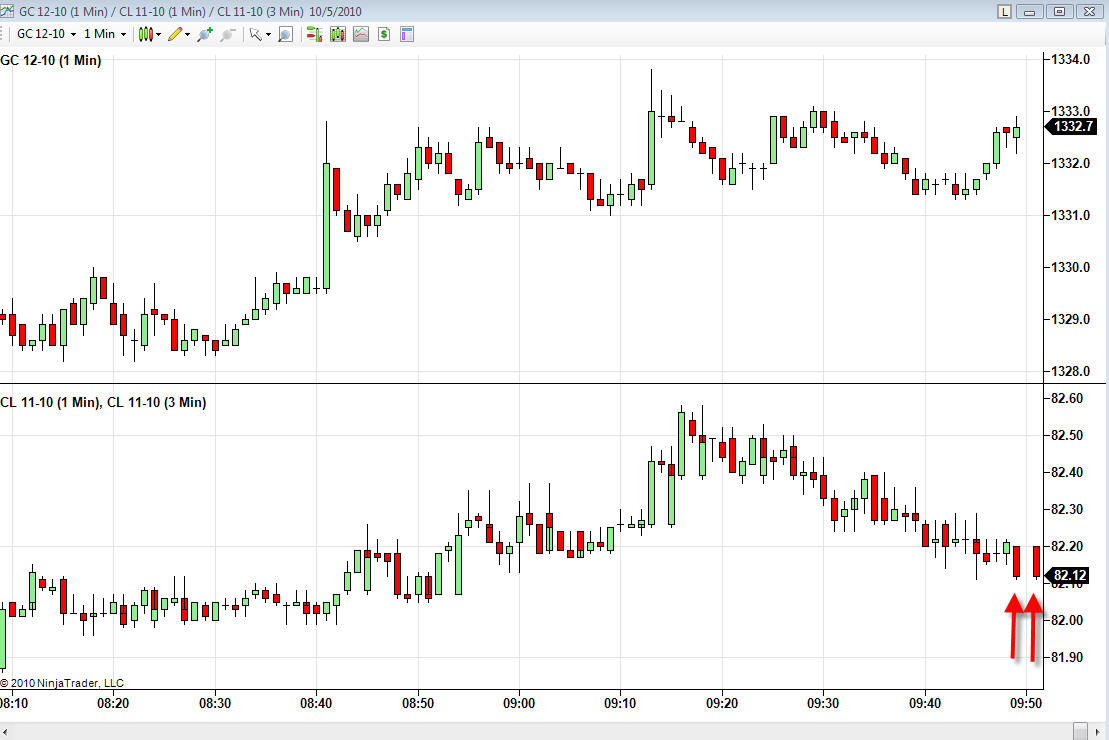Image resolution: width=1109 pixels, height=740 pixels.
Task: Click the 1330.0 price axis label
Action: (1070, 267)
